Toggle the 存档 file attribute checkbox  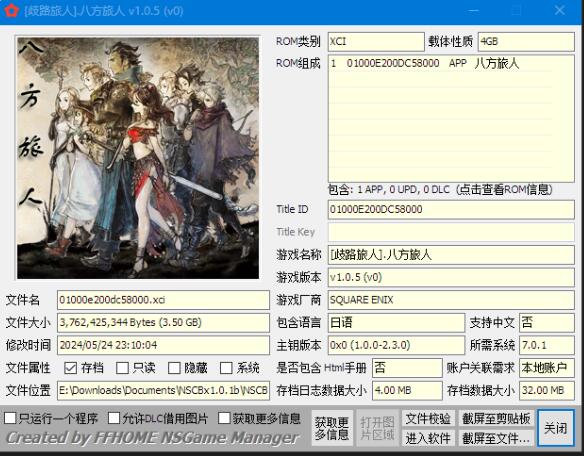[x=70, y=368]
